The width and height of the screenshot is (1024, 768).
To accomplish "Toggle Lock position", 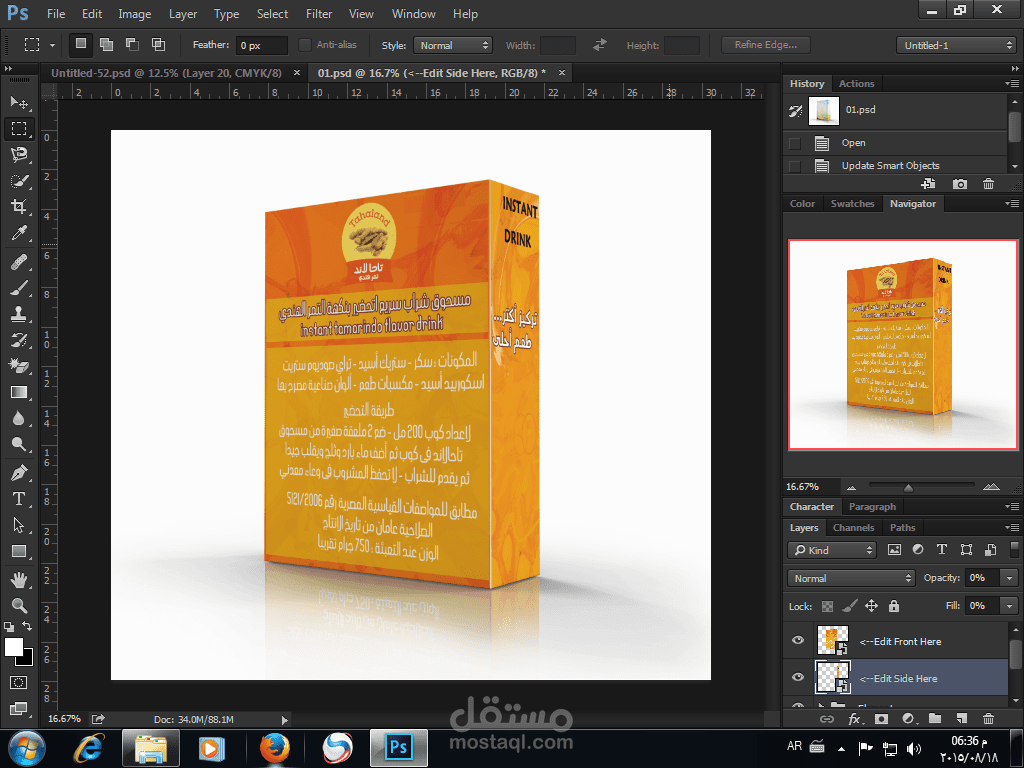I will [872, 606].
